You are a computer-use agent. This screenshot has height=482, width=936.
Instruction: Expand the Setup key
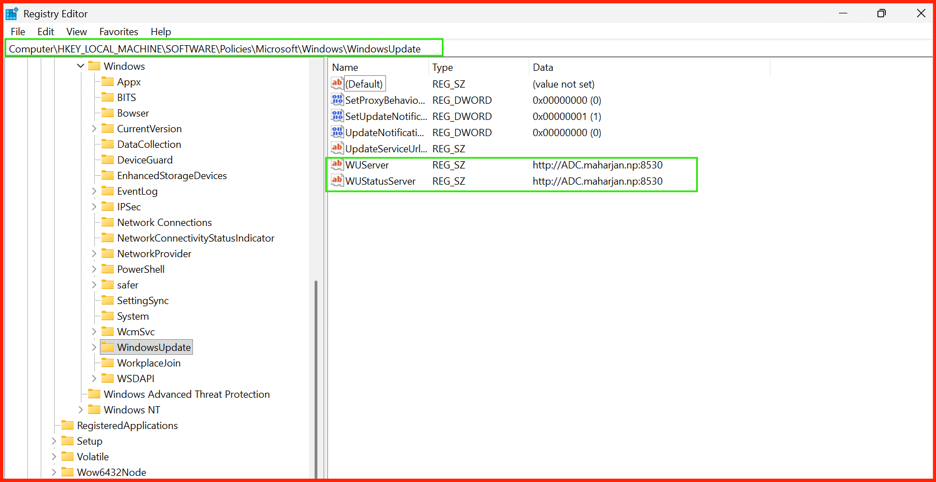[x=54, y=441]
